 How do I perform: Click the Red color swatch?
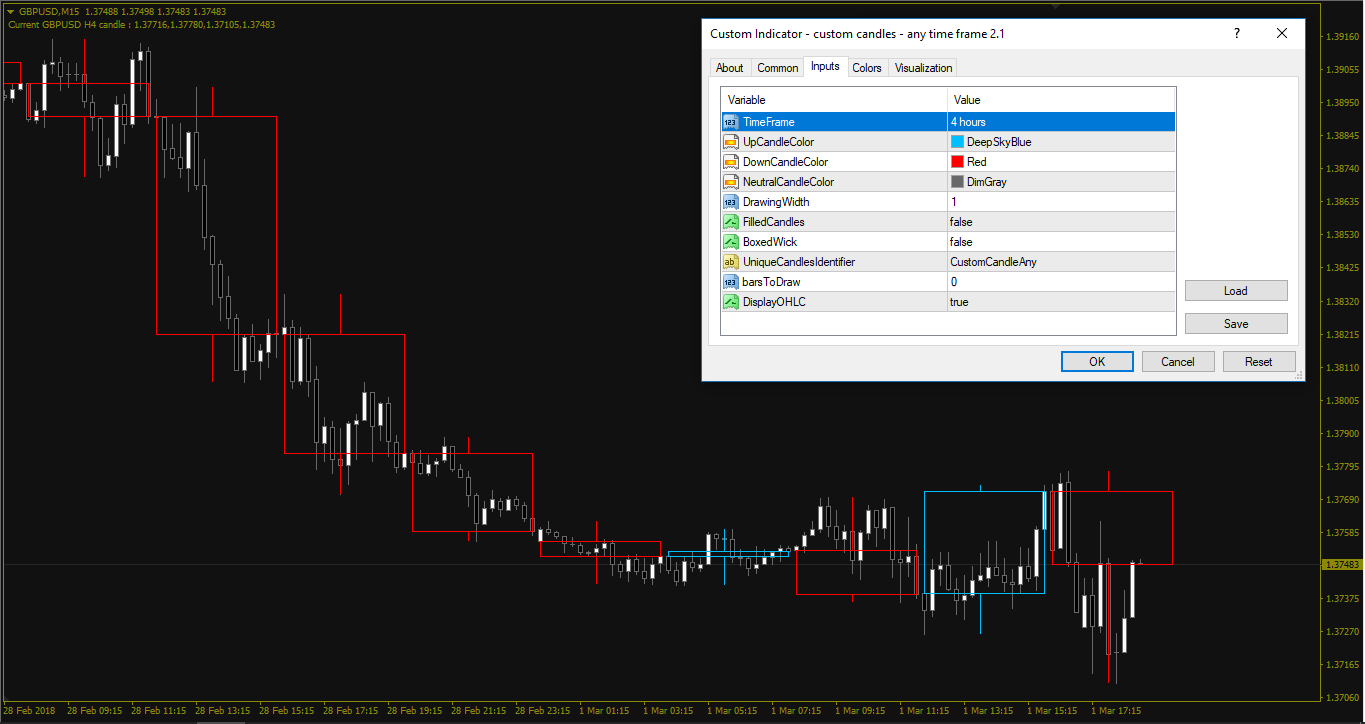click(x=957, y=162)
